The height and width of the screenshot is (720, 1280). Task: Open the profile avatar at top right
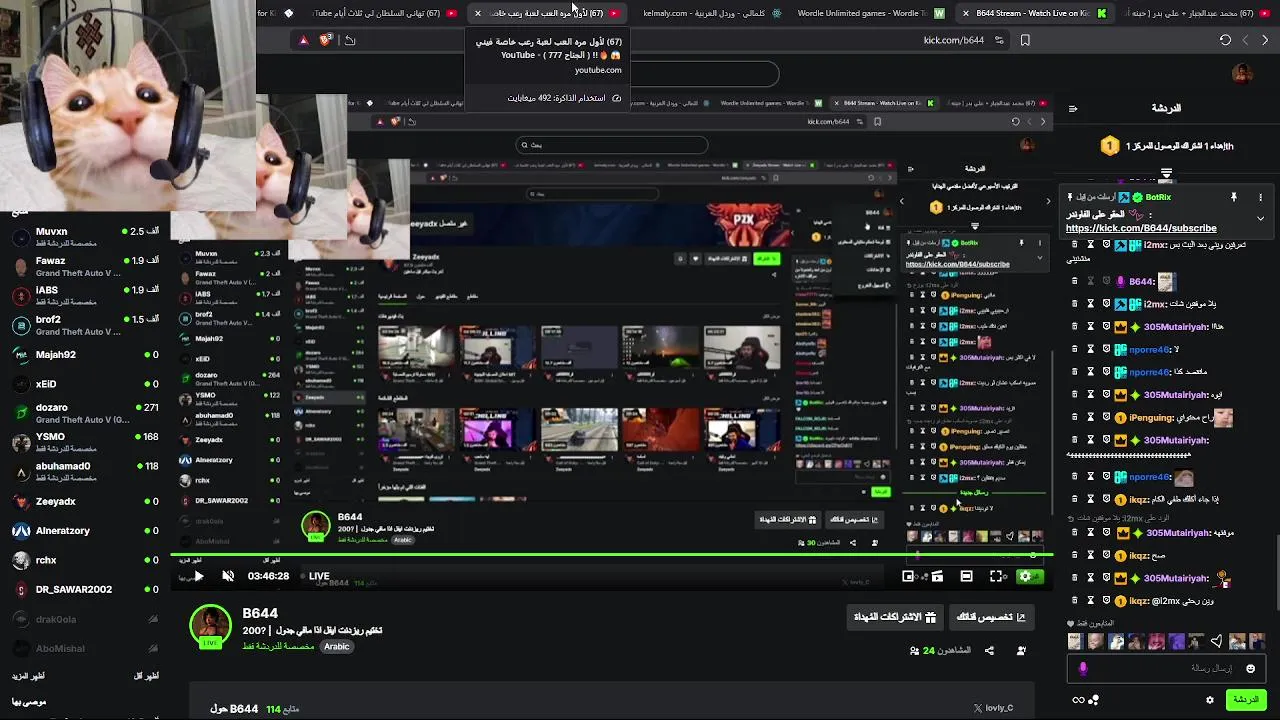(1242, 74)
